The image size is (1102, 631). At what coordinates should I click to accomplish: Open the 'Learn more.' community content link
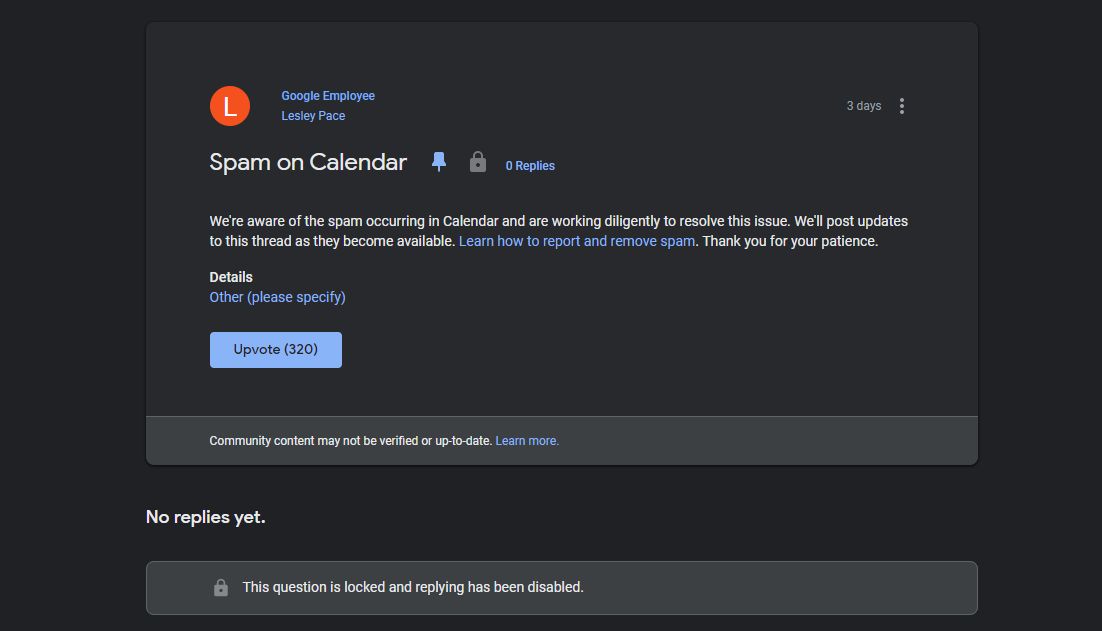tap(527, 441)
